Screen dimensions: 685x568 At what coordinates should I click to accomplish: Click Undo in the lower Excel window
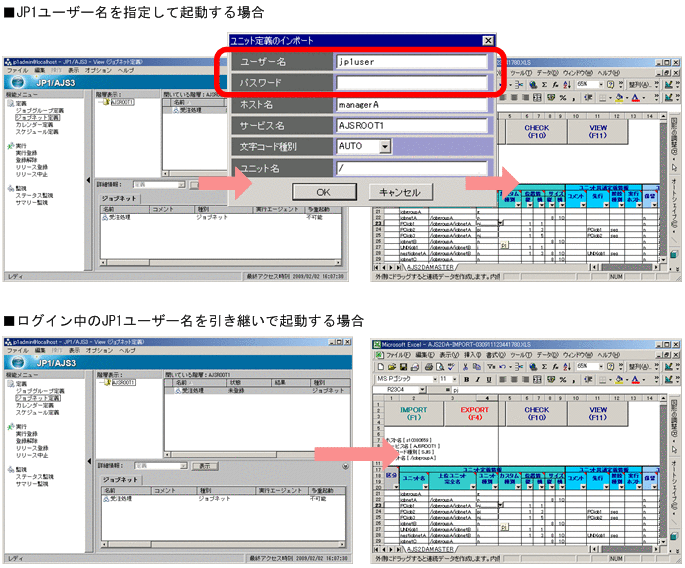tap(502, 367)
